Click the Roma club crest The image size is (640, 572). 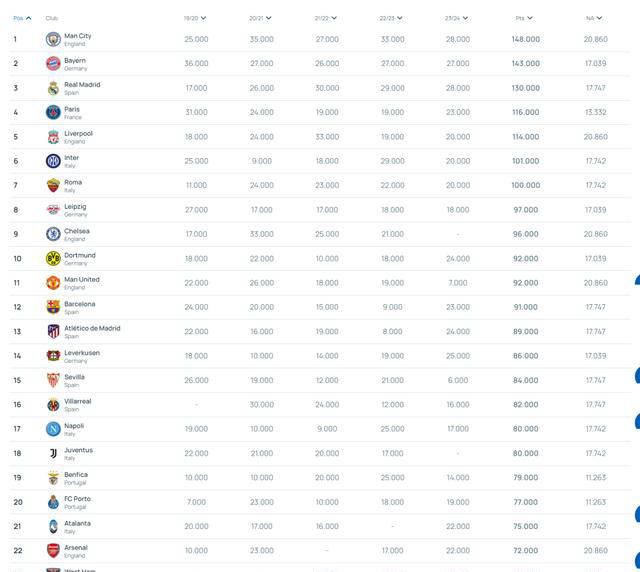53,185
